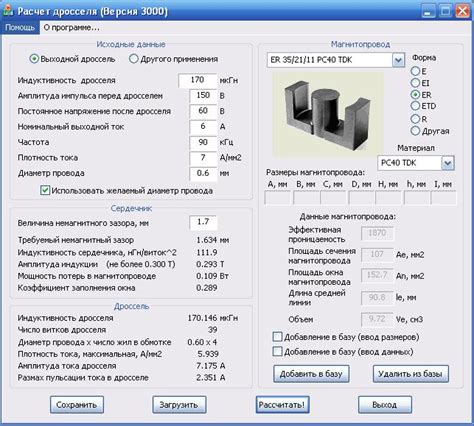Click the Добавить в базу button
474x426 pixels.
pyautogui.click(x=311, y=374)
